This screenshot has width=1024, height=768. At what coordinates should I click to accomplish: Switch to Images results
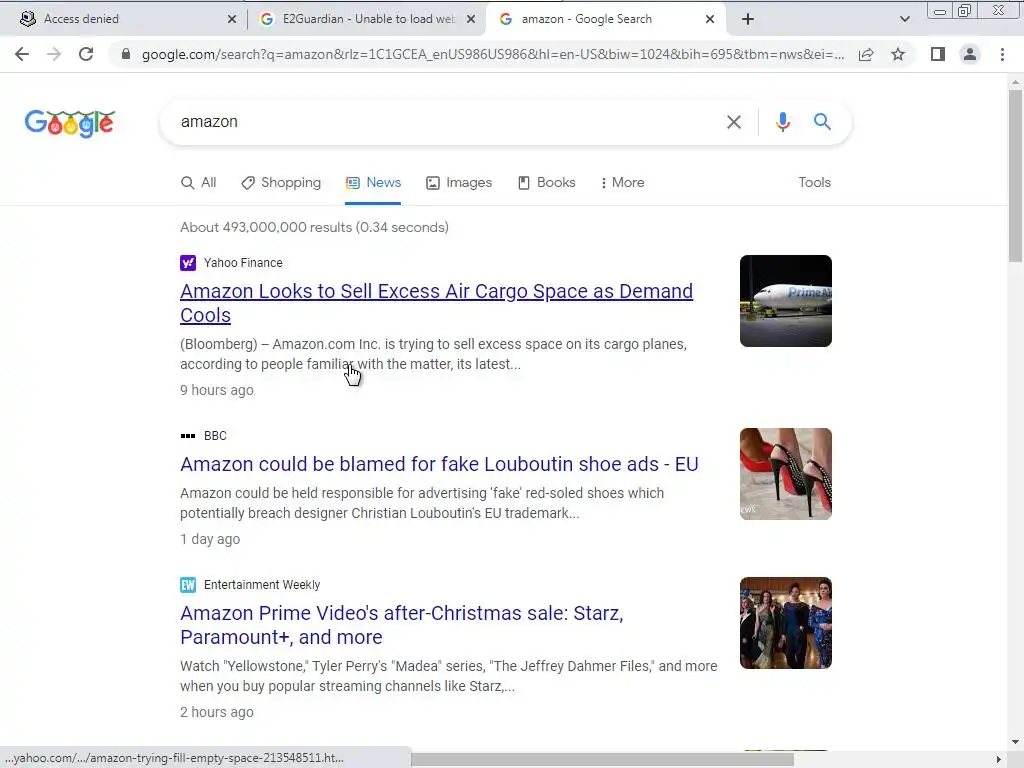pyautogui.click(x=459, y=183)
